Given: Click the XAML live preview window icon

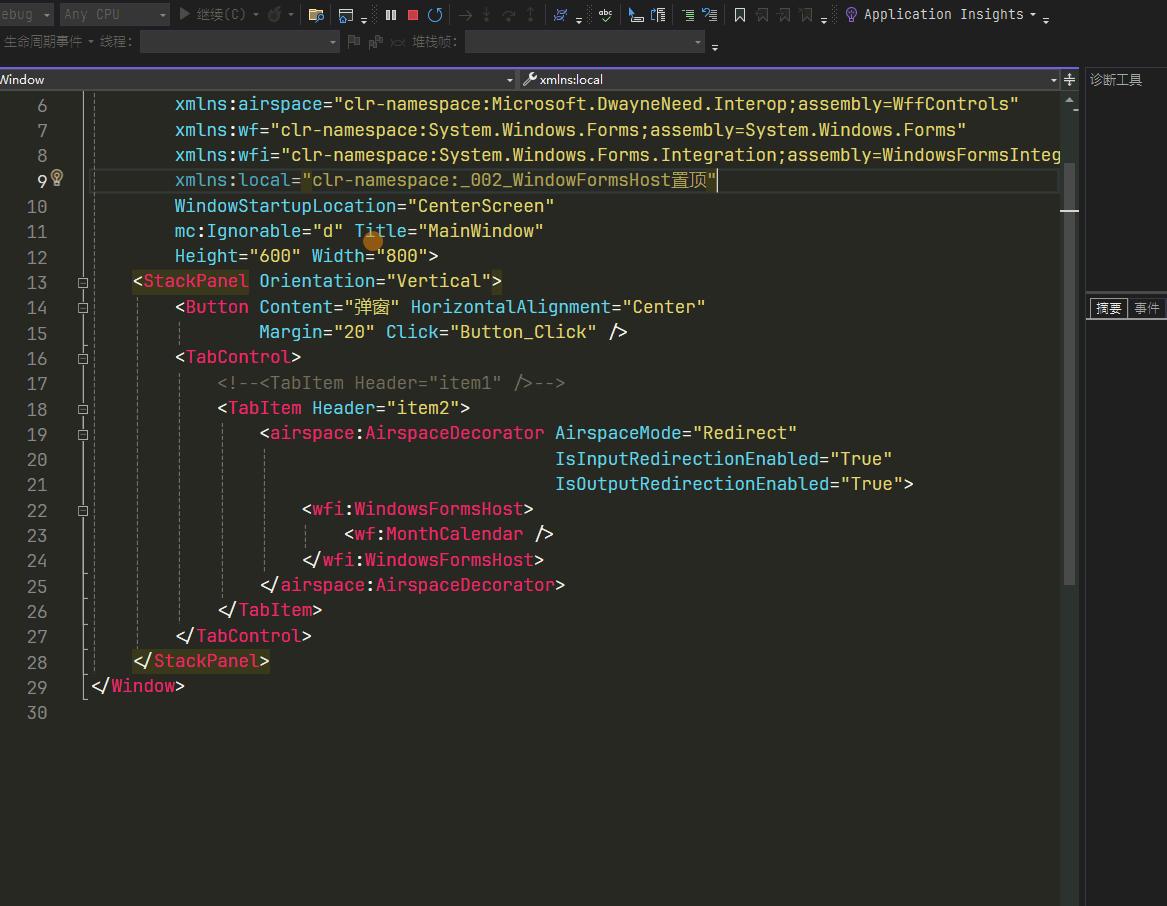Looking at the screenshot, I should [x=345, y=15].
